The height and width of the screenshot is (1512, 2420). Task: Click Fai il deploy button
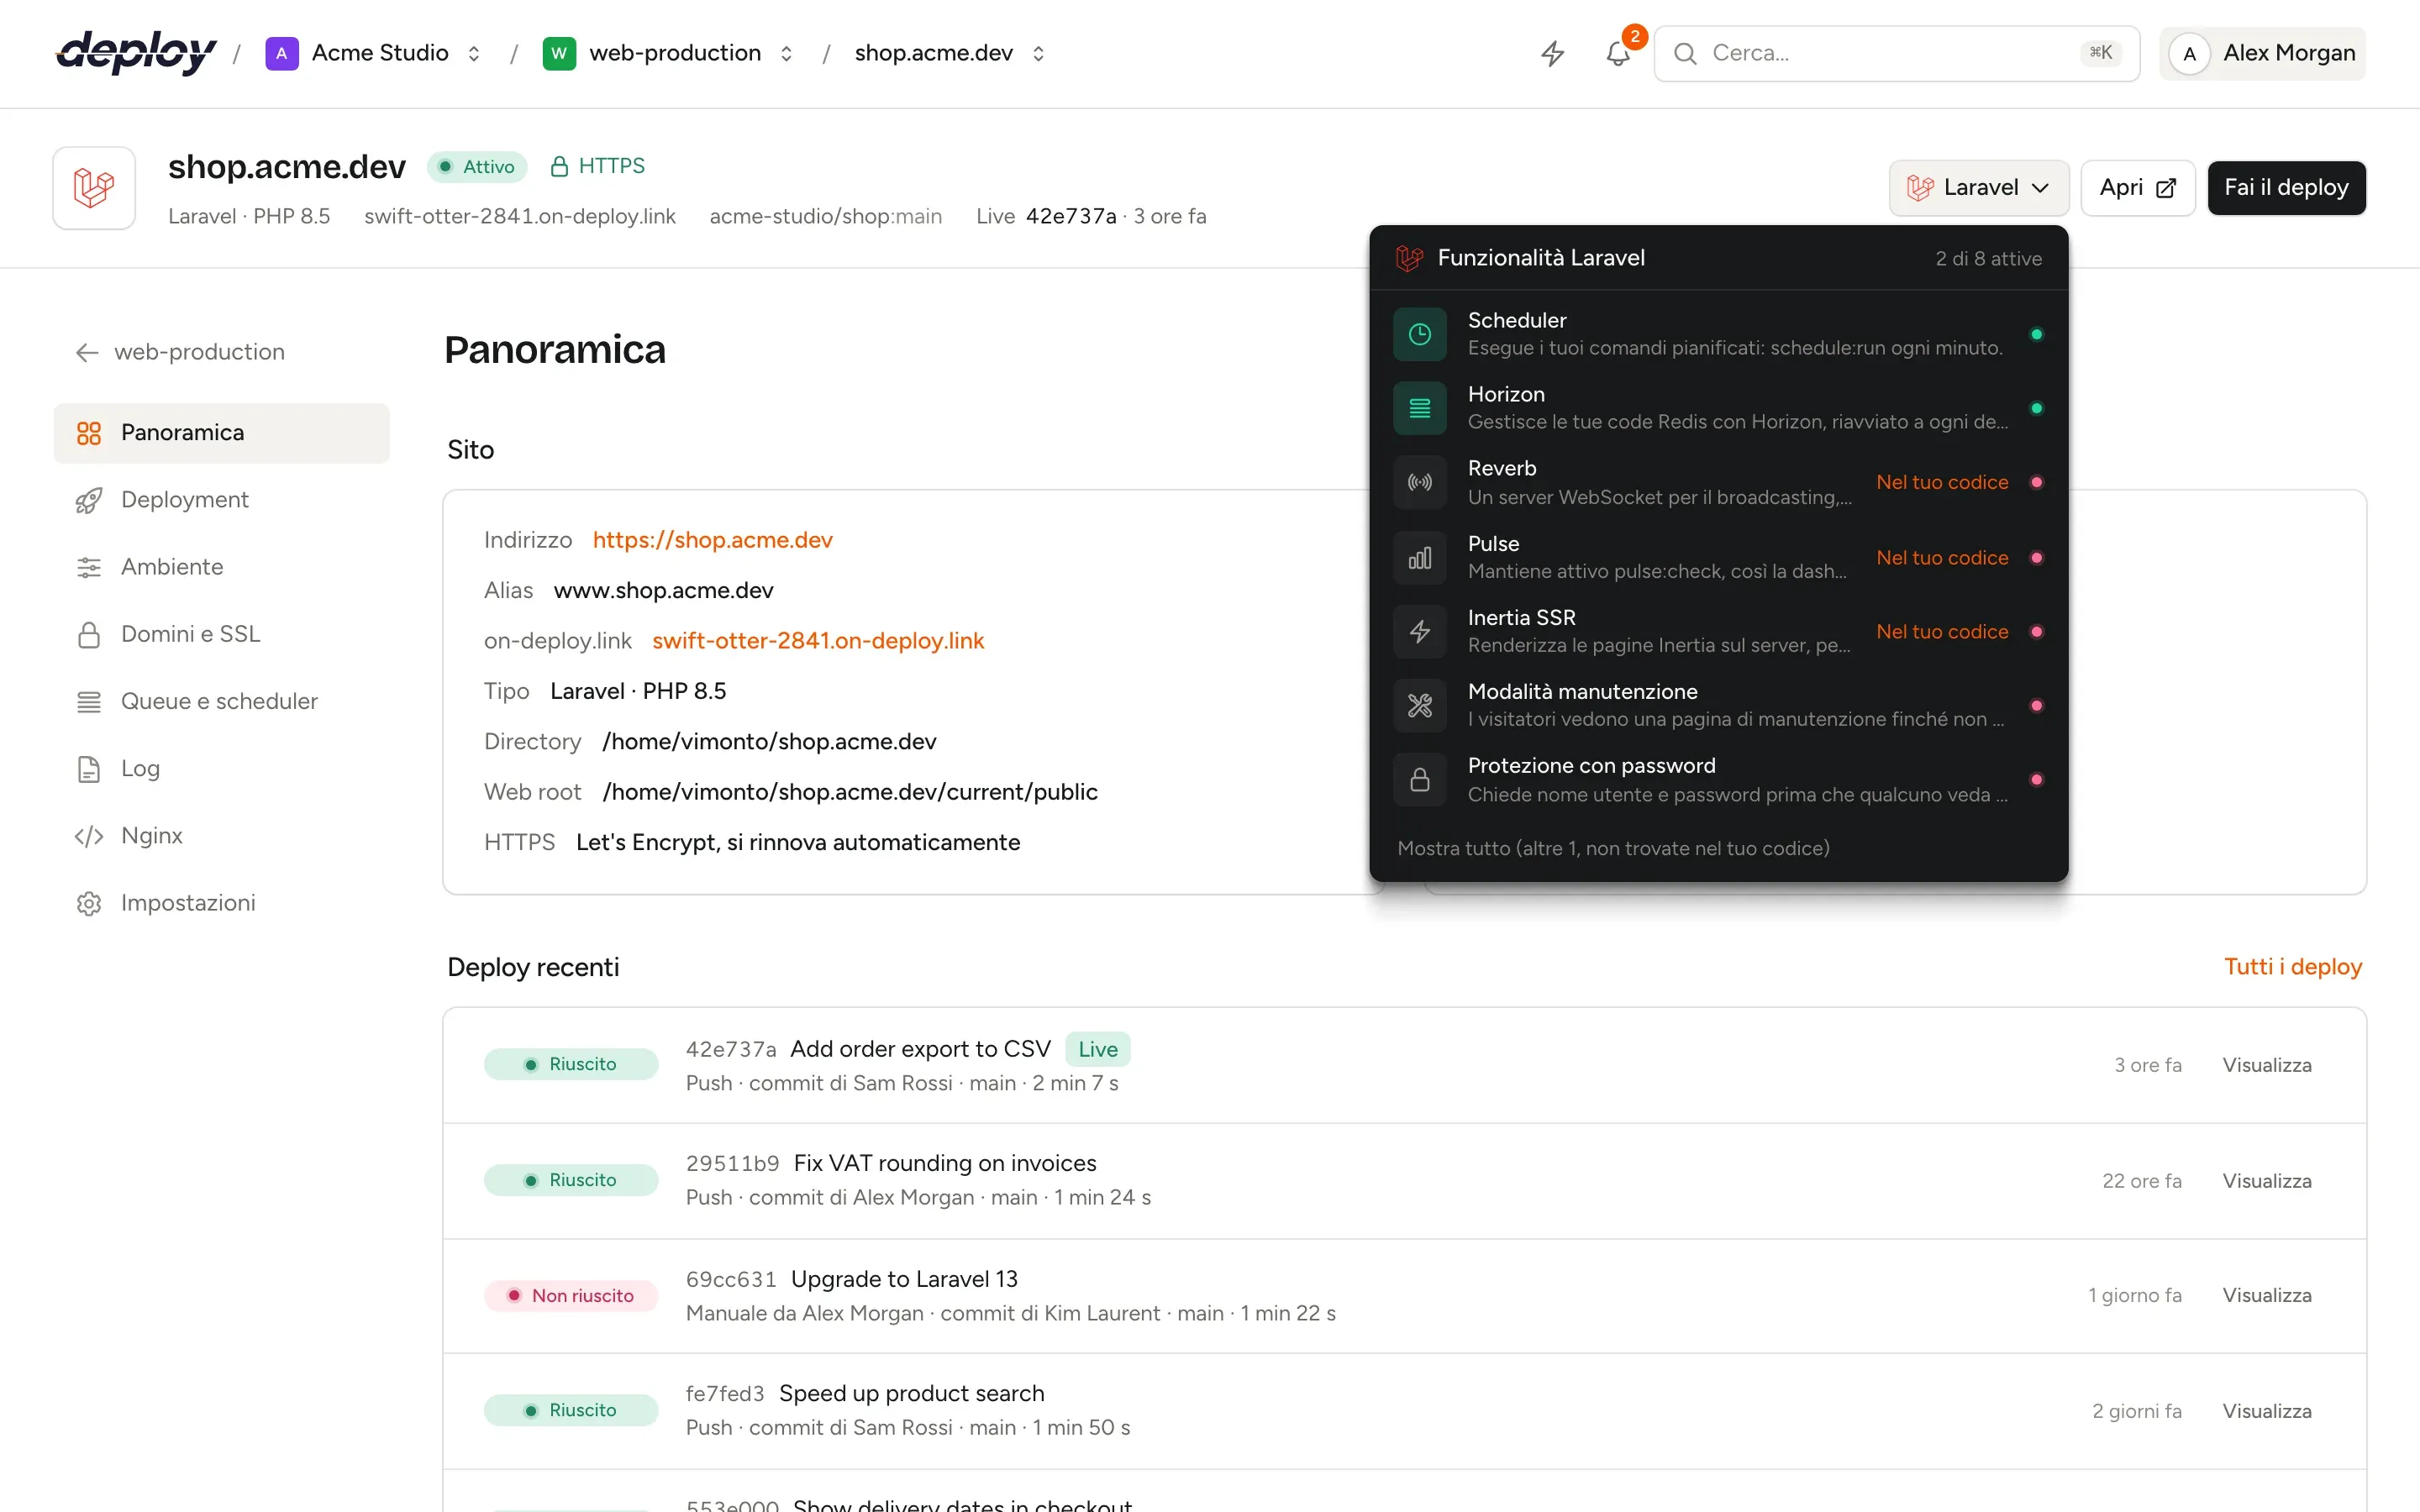pyautogui.click(x=2286, y=188)
